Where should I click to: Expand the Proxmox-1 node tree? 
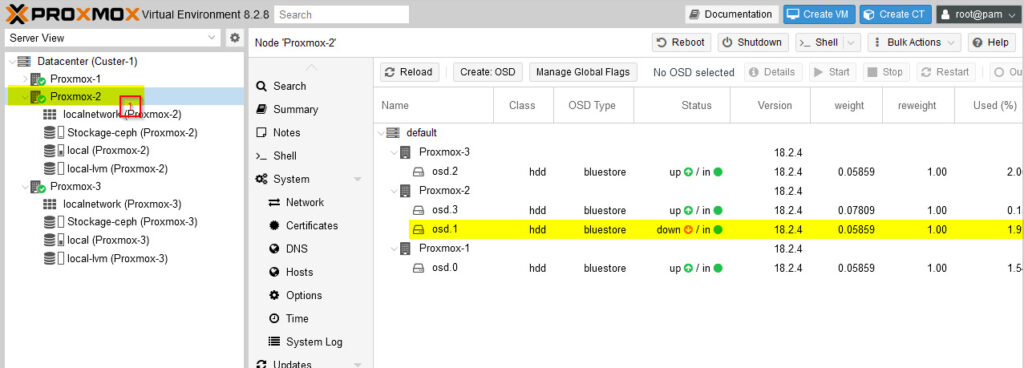(x=25, y=79)
